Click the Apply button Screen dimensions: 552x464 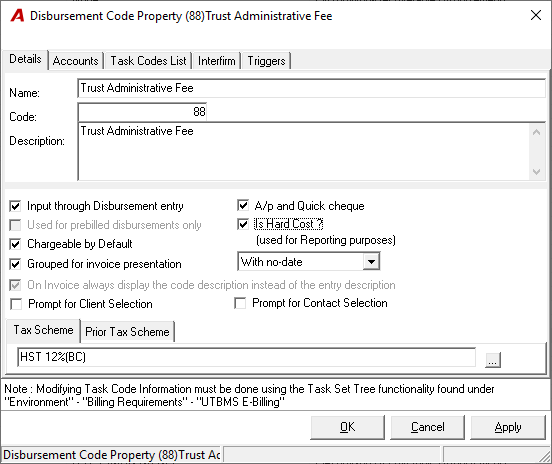508,427
